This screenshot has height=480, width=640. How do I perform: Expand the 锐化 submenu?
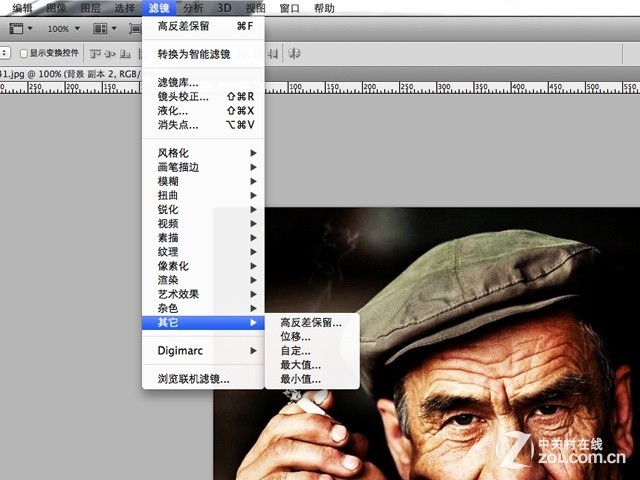coord(203,209)
